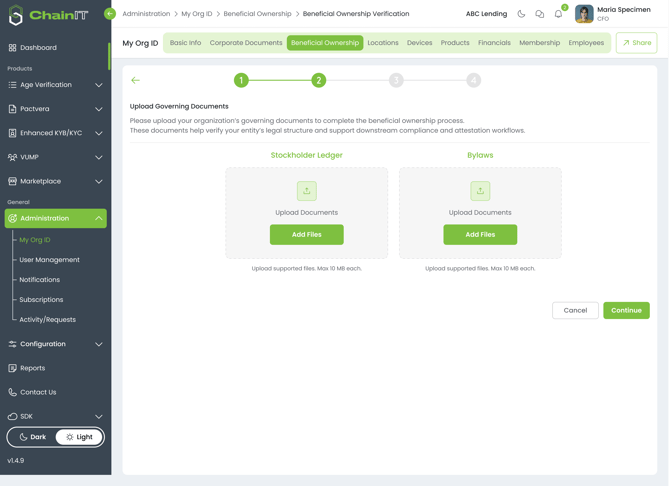The width and height of the screenshot is (670, 486).
Task: Open the Financials tab
Action: pos(494,43)
